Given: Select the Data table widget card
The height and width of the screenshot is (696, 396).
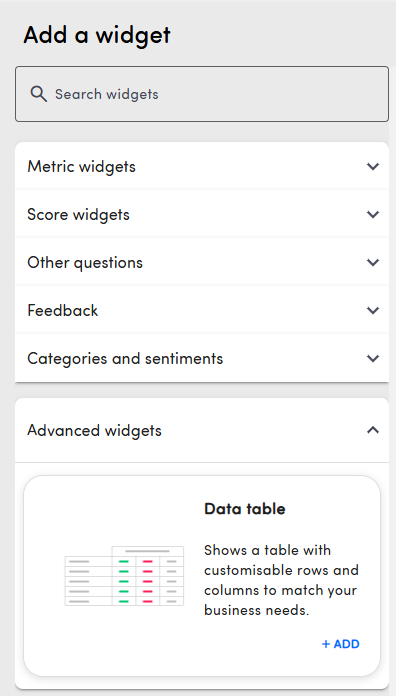Looking at the screenshot, I should pyautogui.click(x=202, y=576).
